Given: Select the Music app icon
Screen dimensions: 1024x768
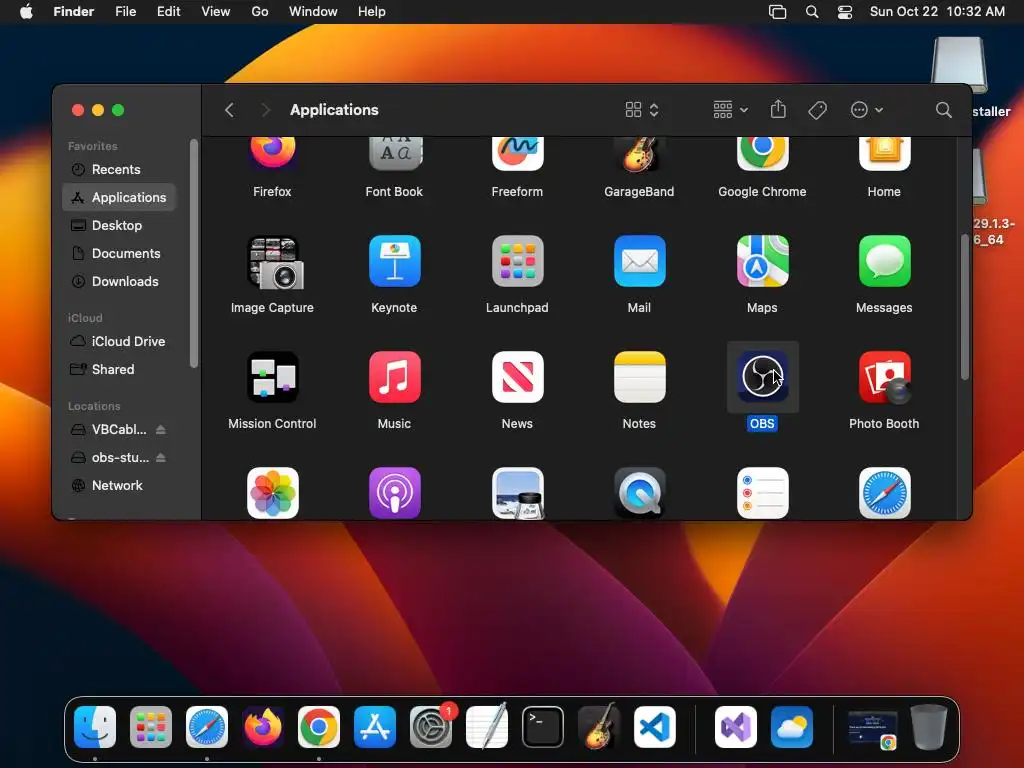Looking at the screenshot, I should pyautogui.click(x=394, y=377).
